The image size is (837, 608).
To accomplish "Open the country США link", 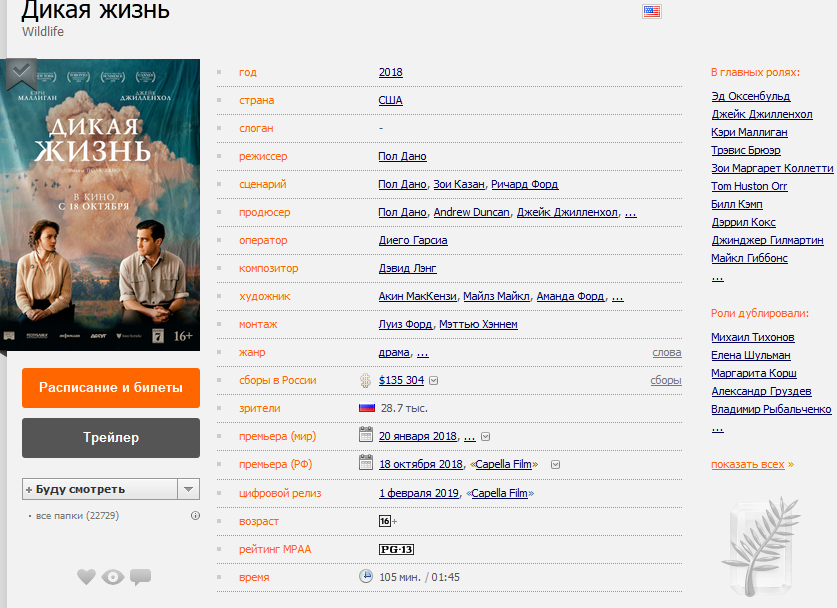I will click(391, 100).
